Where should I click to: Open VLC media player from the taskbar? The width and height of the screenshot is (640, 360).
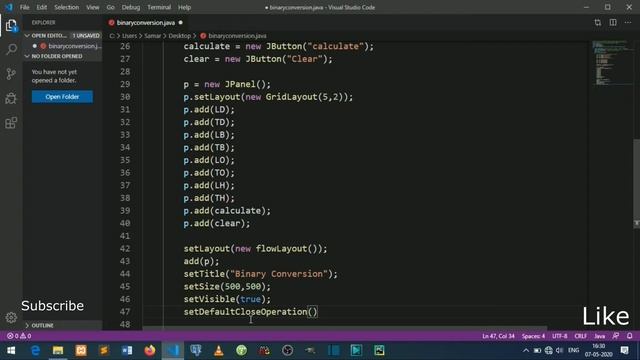[219, 350]
